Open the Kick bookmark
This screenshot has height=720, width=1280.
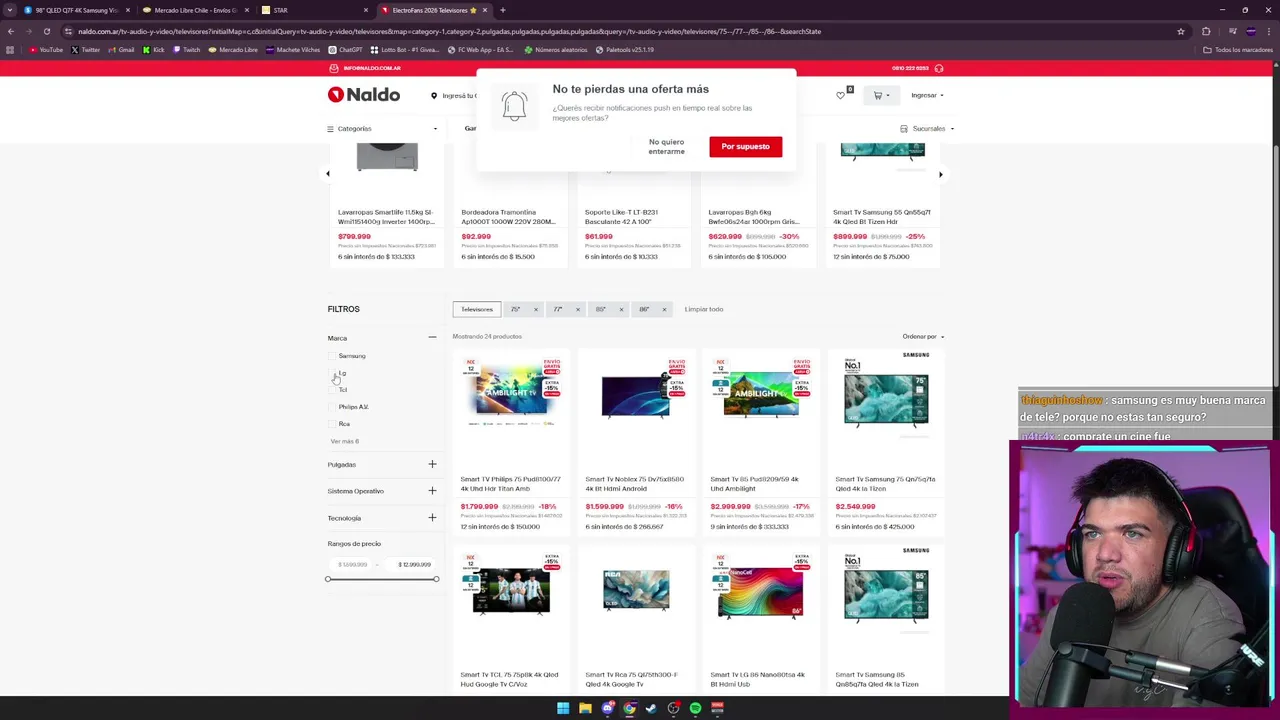pyautogui.click(x=154, y=50)
